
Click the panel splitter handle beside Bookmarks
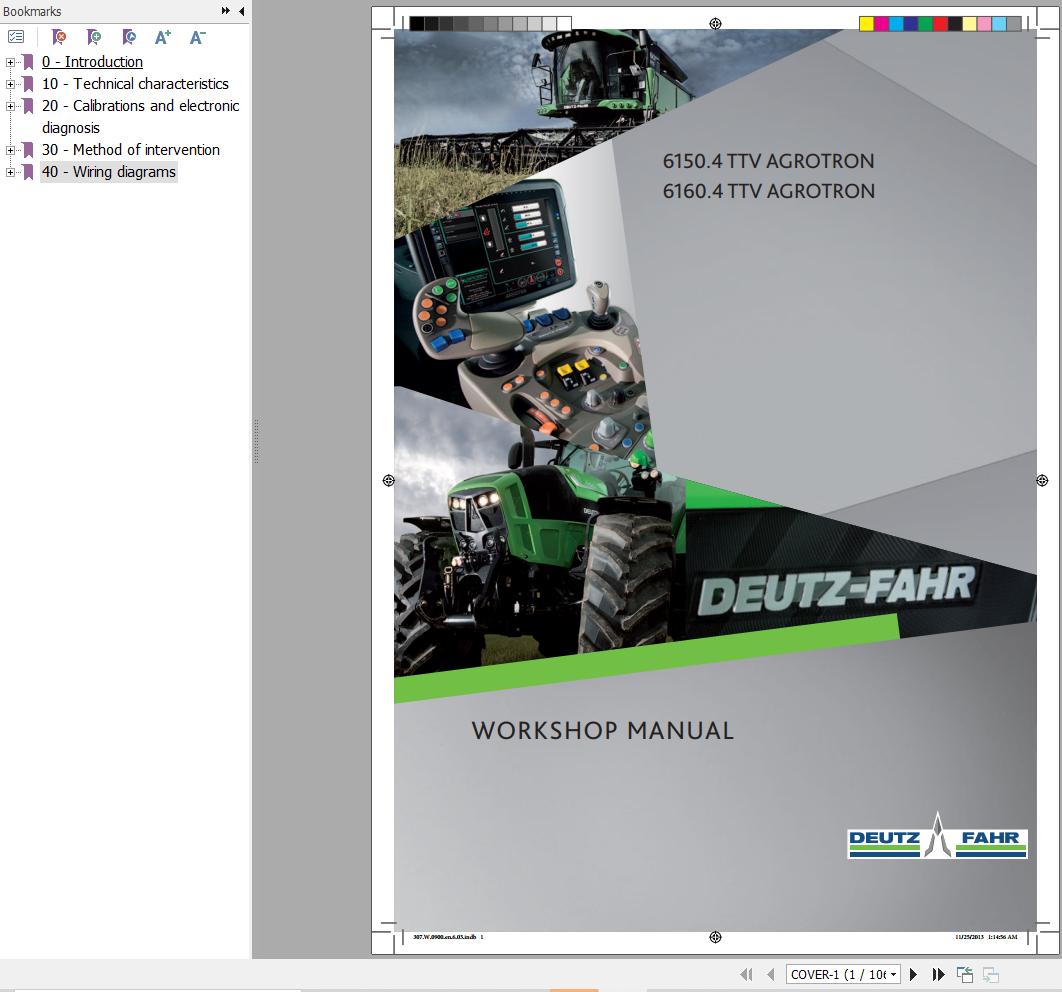tap(256, 440)
